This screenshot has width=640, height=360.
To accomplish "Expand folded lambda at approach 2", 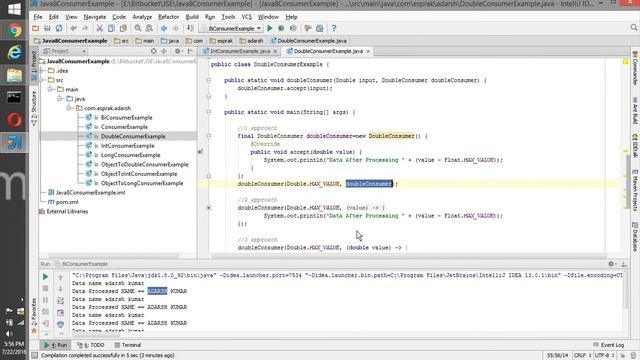I will [209, 208].
